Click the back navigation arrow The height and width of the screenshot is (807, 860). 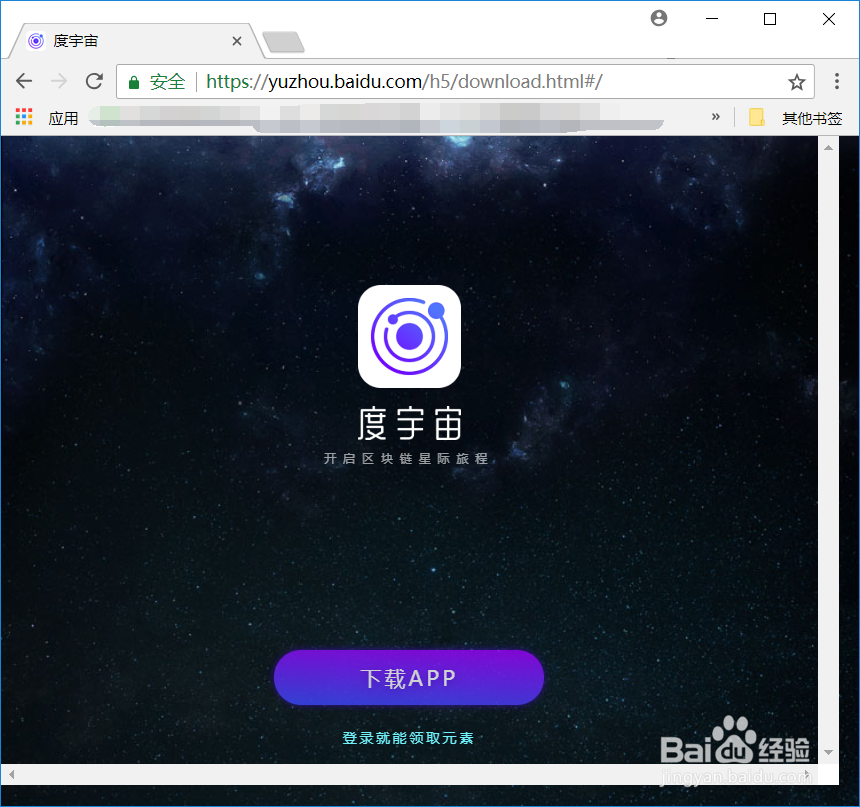[24, 81]
